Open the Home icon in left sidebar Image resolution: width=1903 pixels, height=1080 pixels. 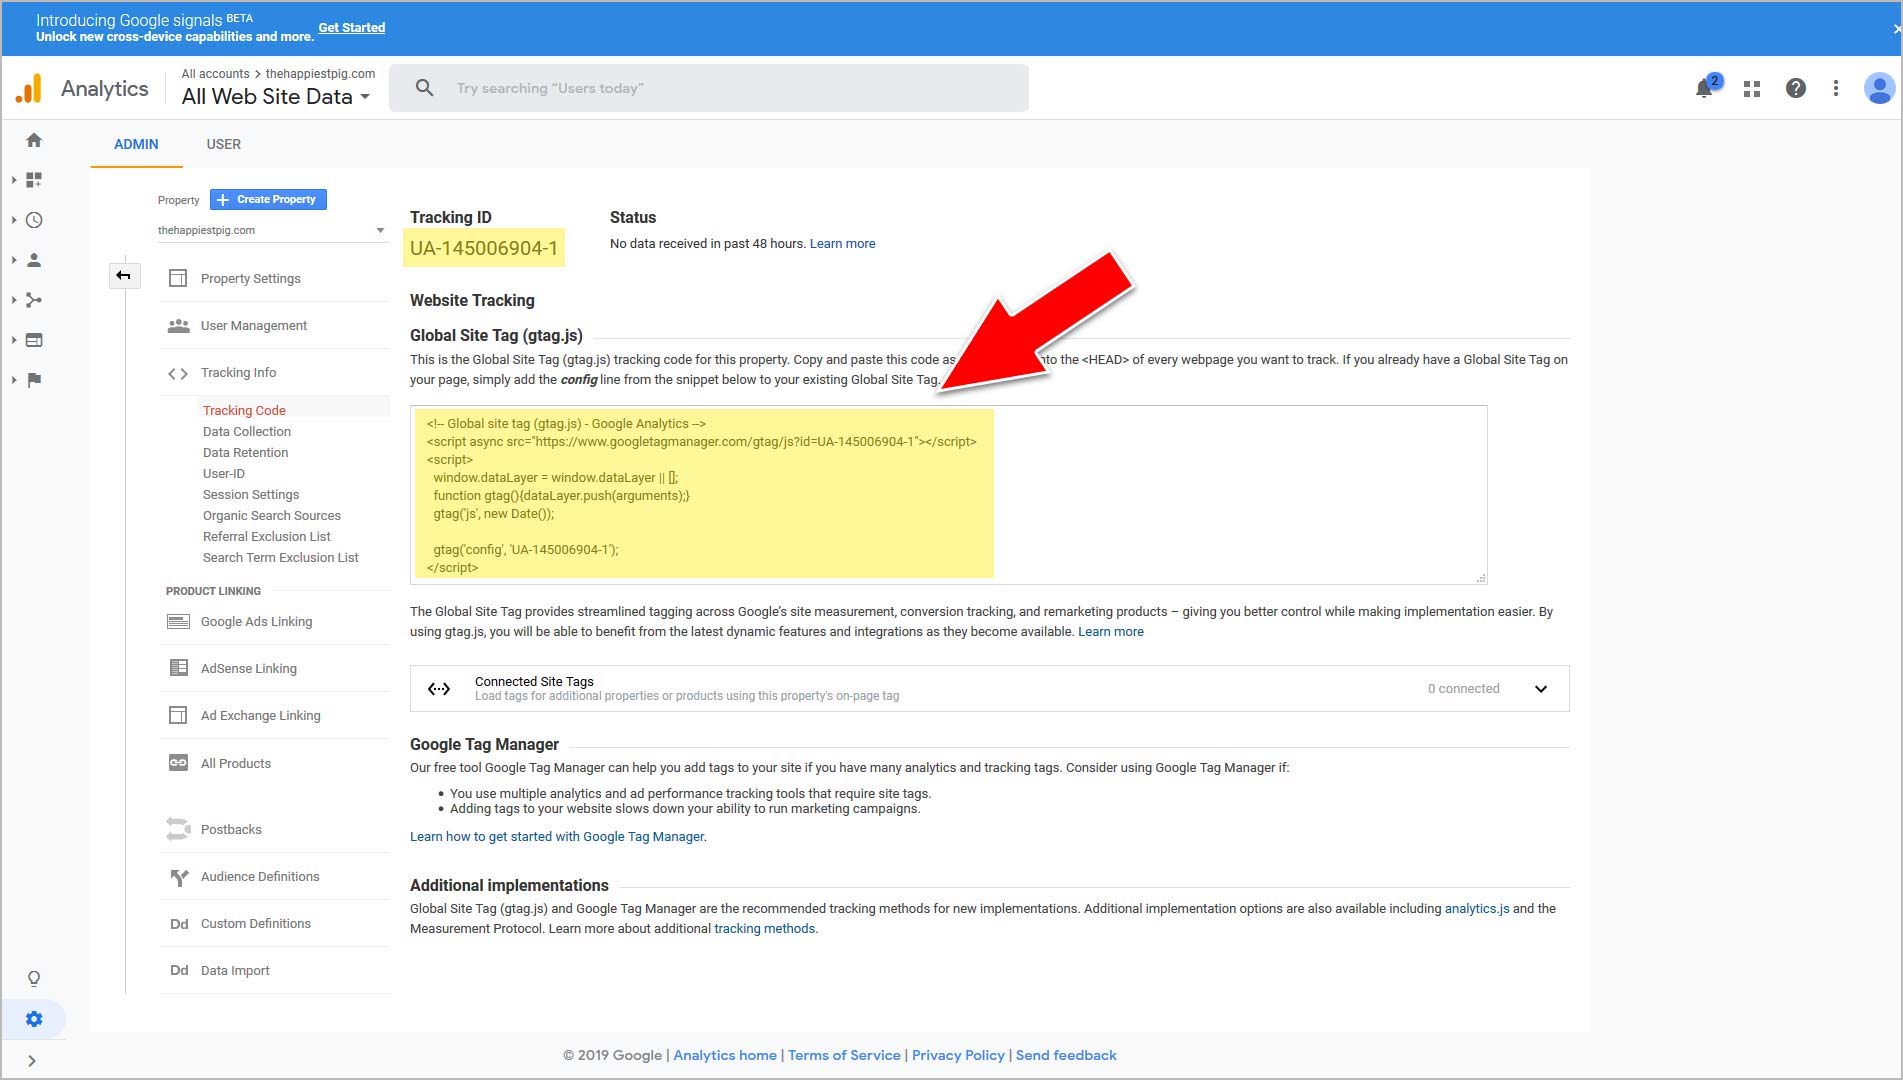(34, 140)
